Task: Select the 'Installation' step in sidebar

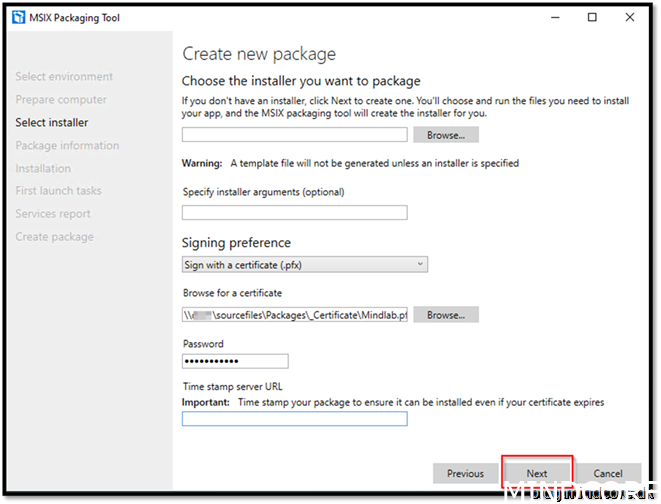Action: coord(43,169)
